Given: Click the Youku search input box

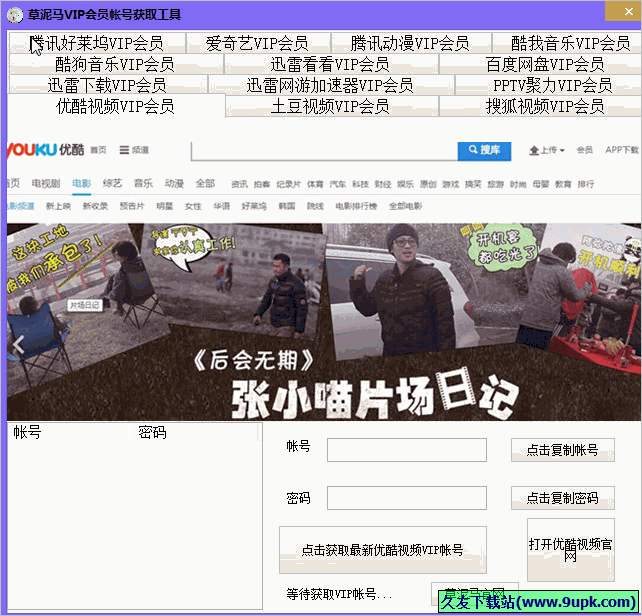Looking at the screenshot, I should [x=324, y=151].
